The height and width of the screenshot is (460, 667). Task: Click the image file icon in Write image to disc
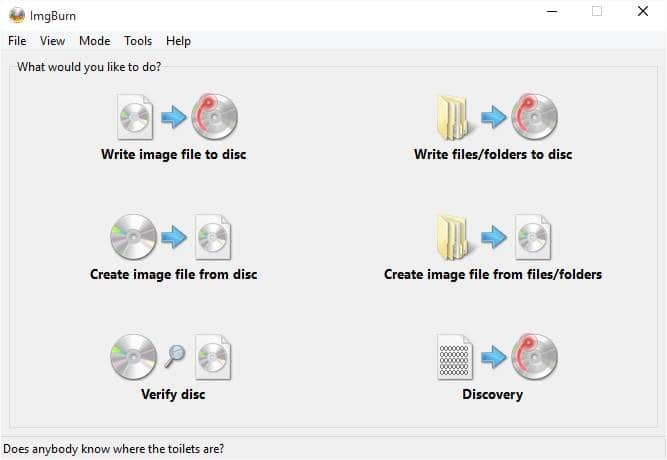click(x=135, y=117)
